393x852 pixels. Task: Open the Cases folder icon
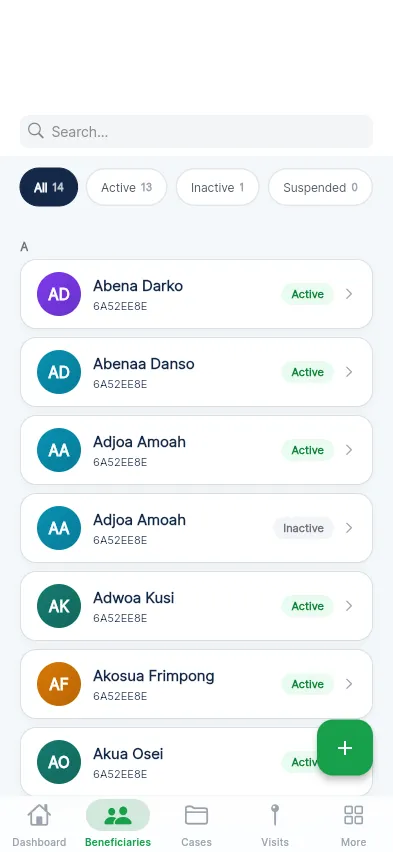[x=196, y=816]
